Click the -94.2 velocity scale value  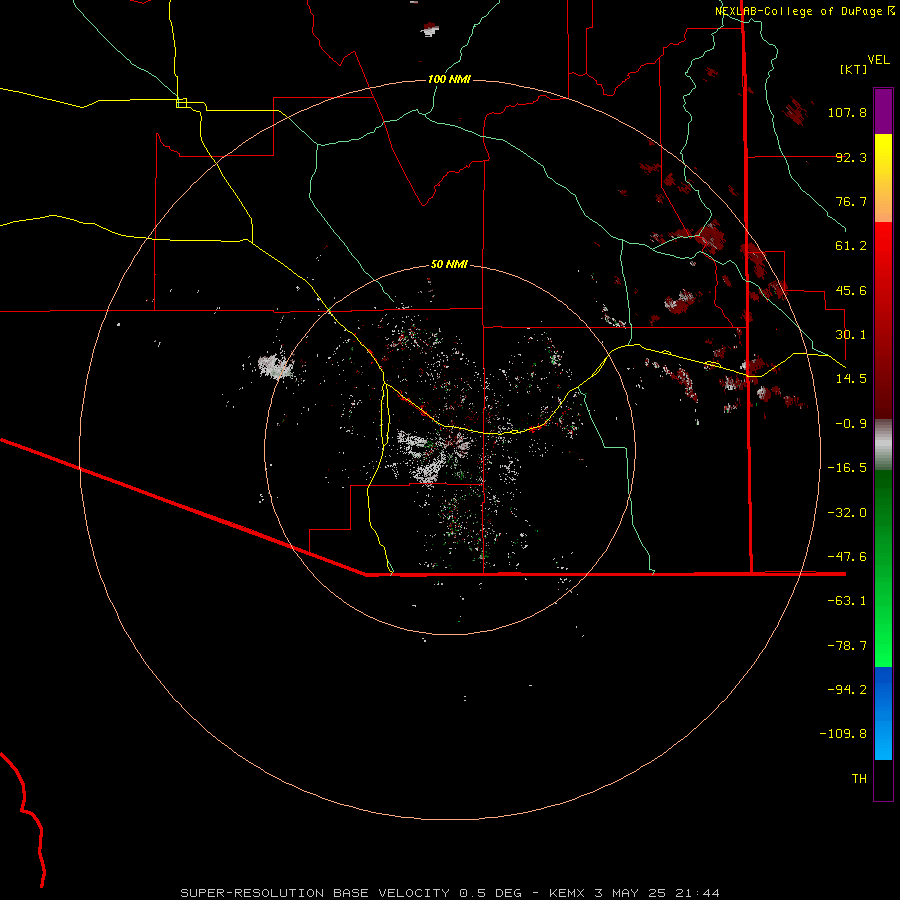[x=847, y=690]
